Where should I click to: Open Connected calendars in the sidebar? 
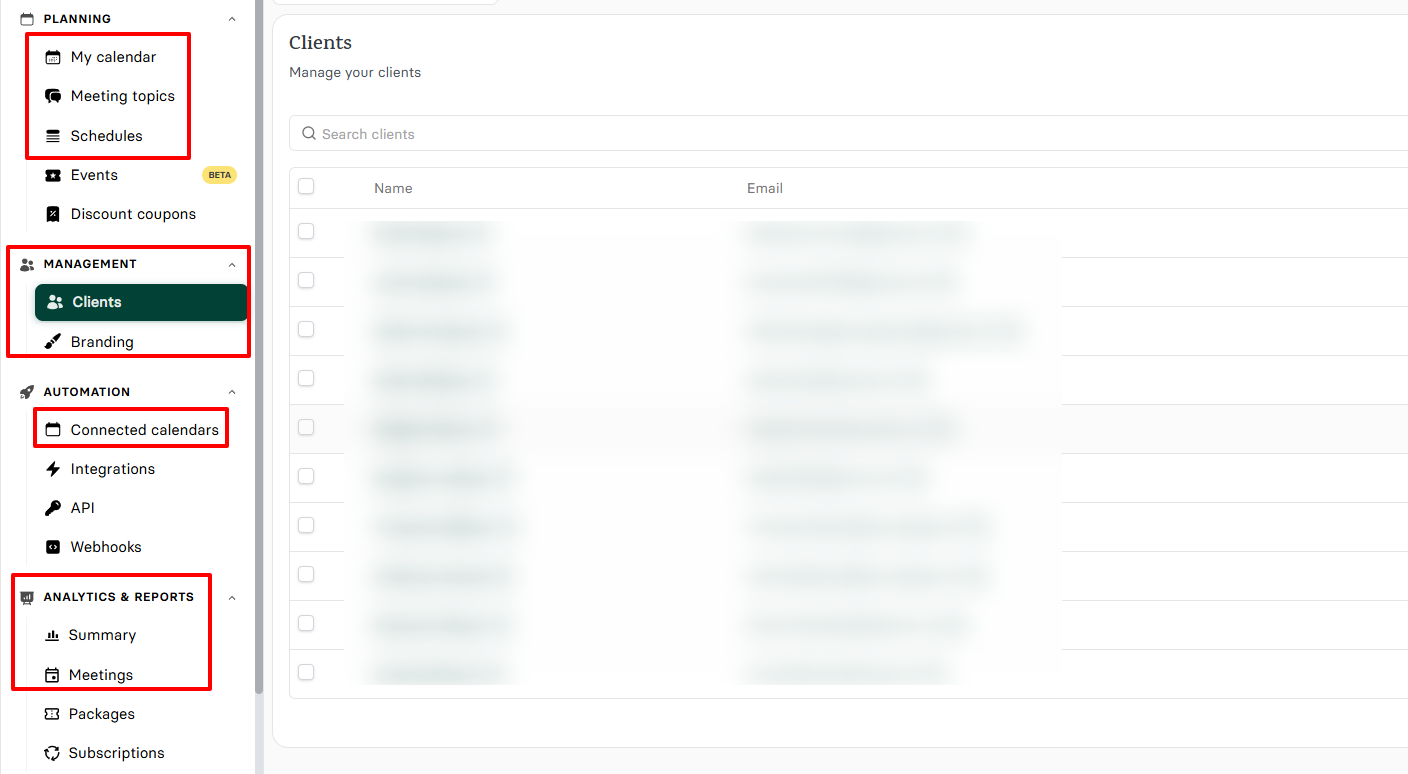click(x=144, y=430)
